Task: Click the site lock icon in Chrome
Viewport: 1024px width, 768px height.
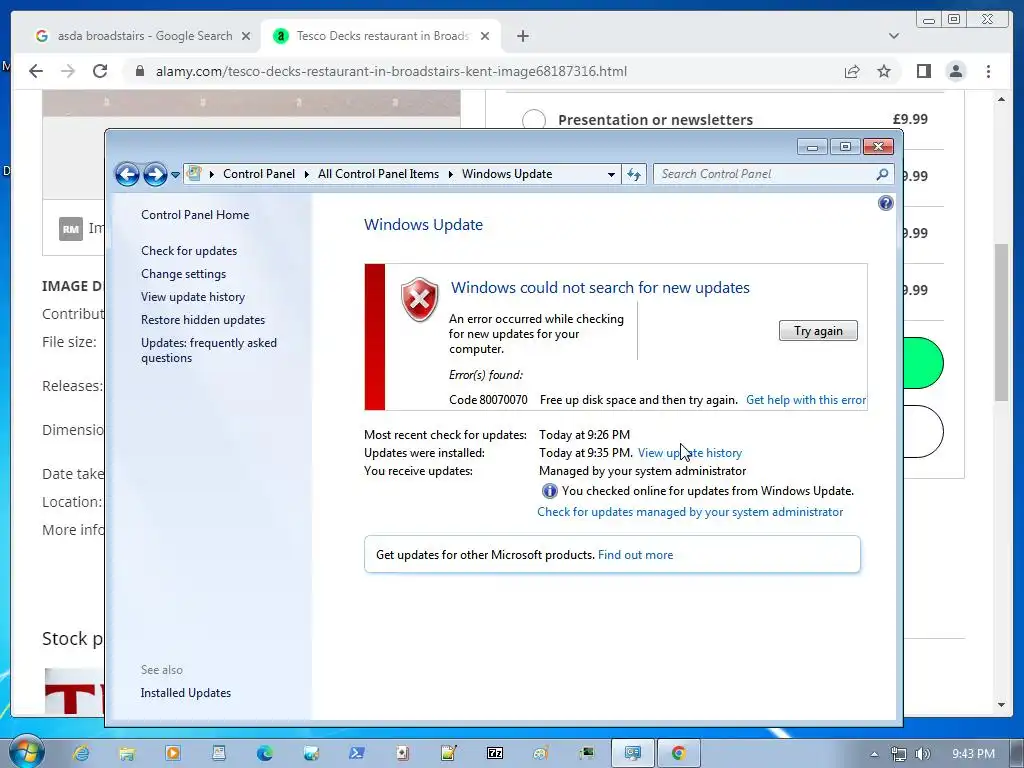Action: 140,71
